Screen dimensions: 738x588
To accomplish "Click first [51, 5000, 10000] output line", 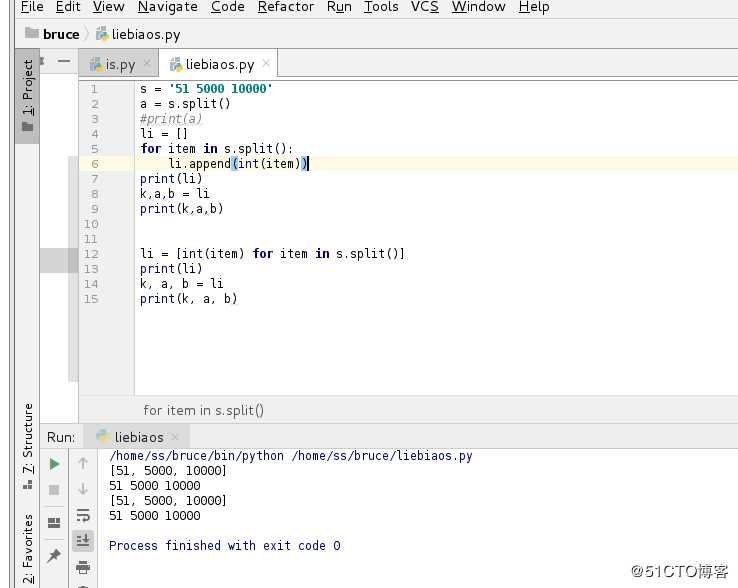I will pos(168,471).
